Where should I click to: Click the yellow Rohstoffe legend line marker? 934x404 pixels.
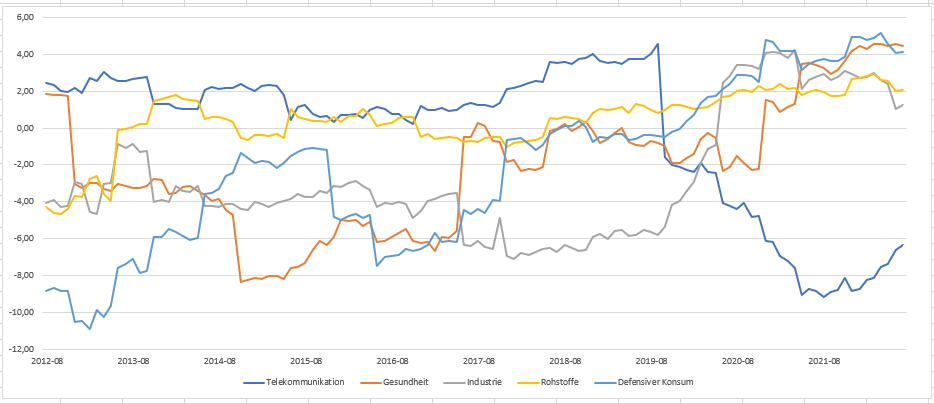tap(524, 382)
